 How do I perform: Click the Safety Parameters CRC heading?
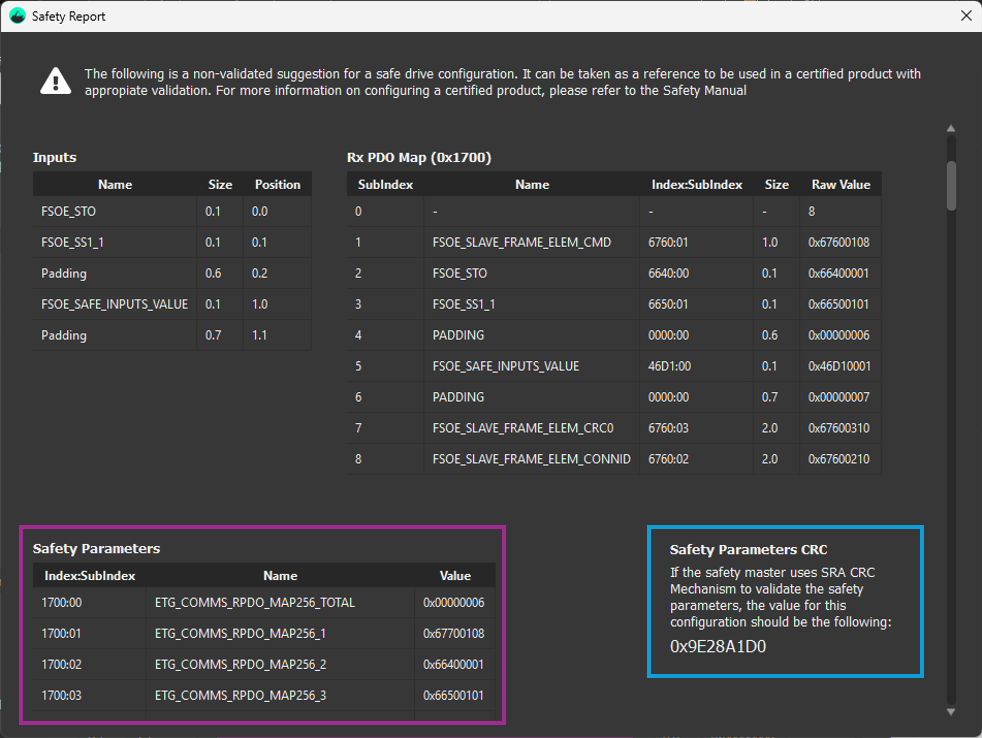point(748,549)
